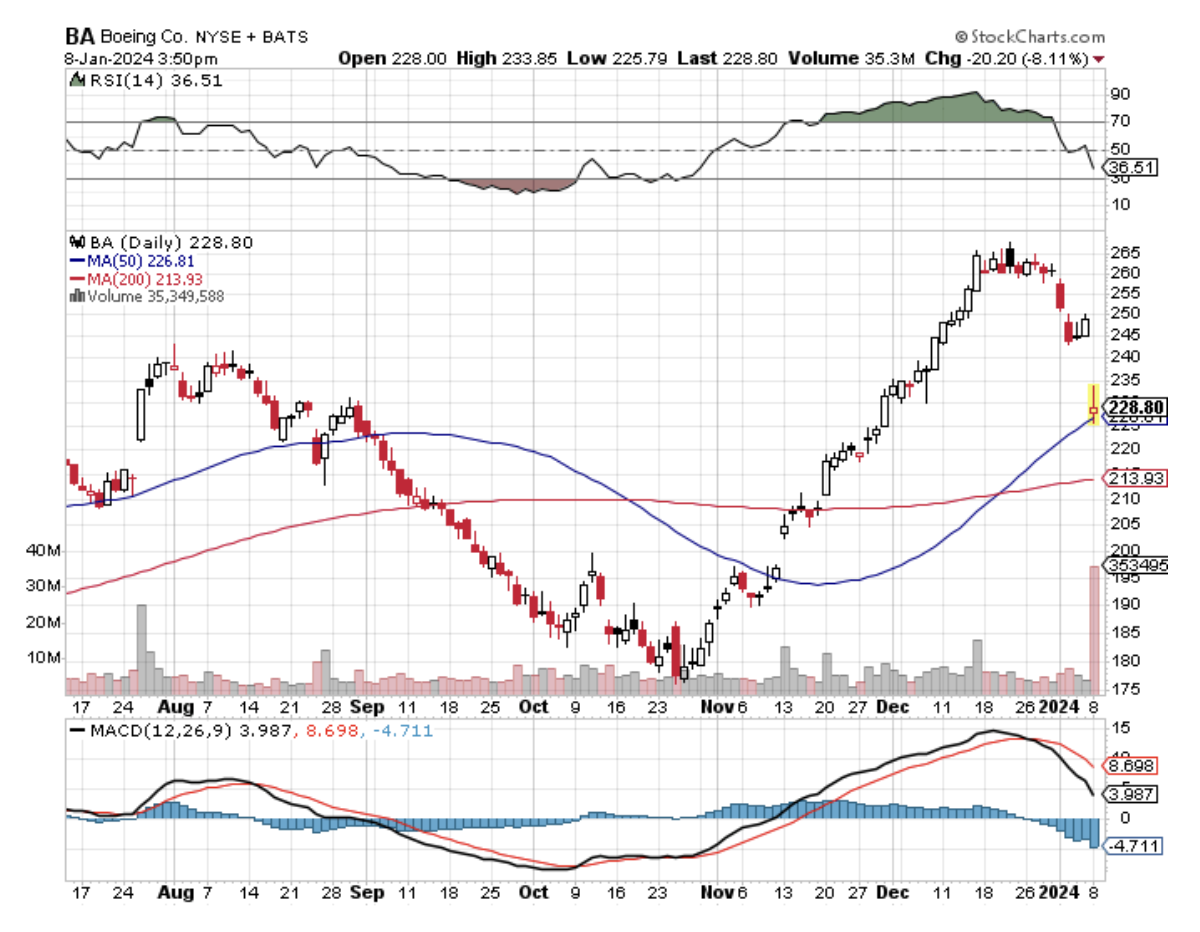
Task: Click the boxed 8.698 MACD signal tag
Action: coord(1132,765)
